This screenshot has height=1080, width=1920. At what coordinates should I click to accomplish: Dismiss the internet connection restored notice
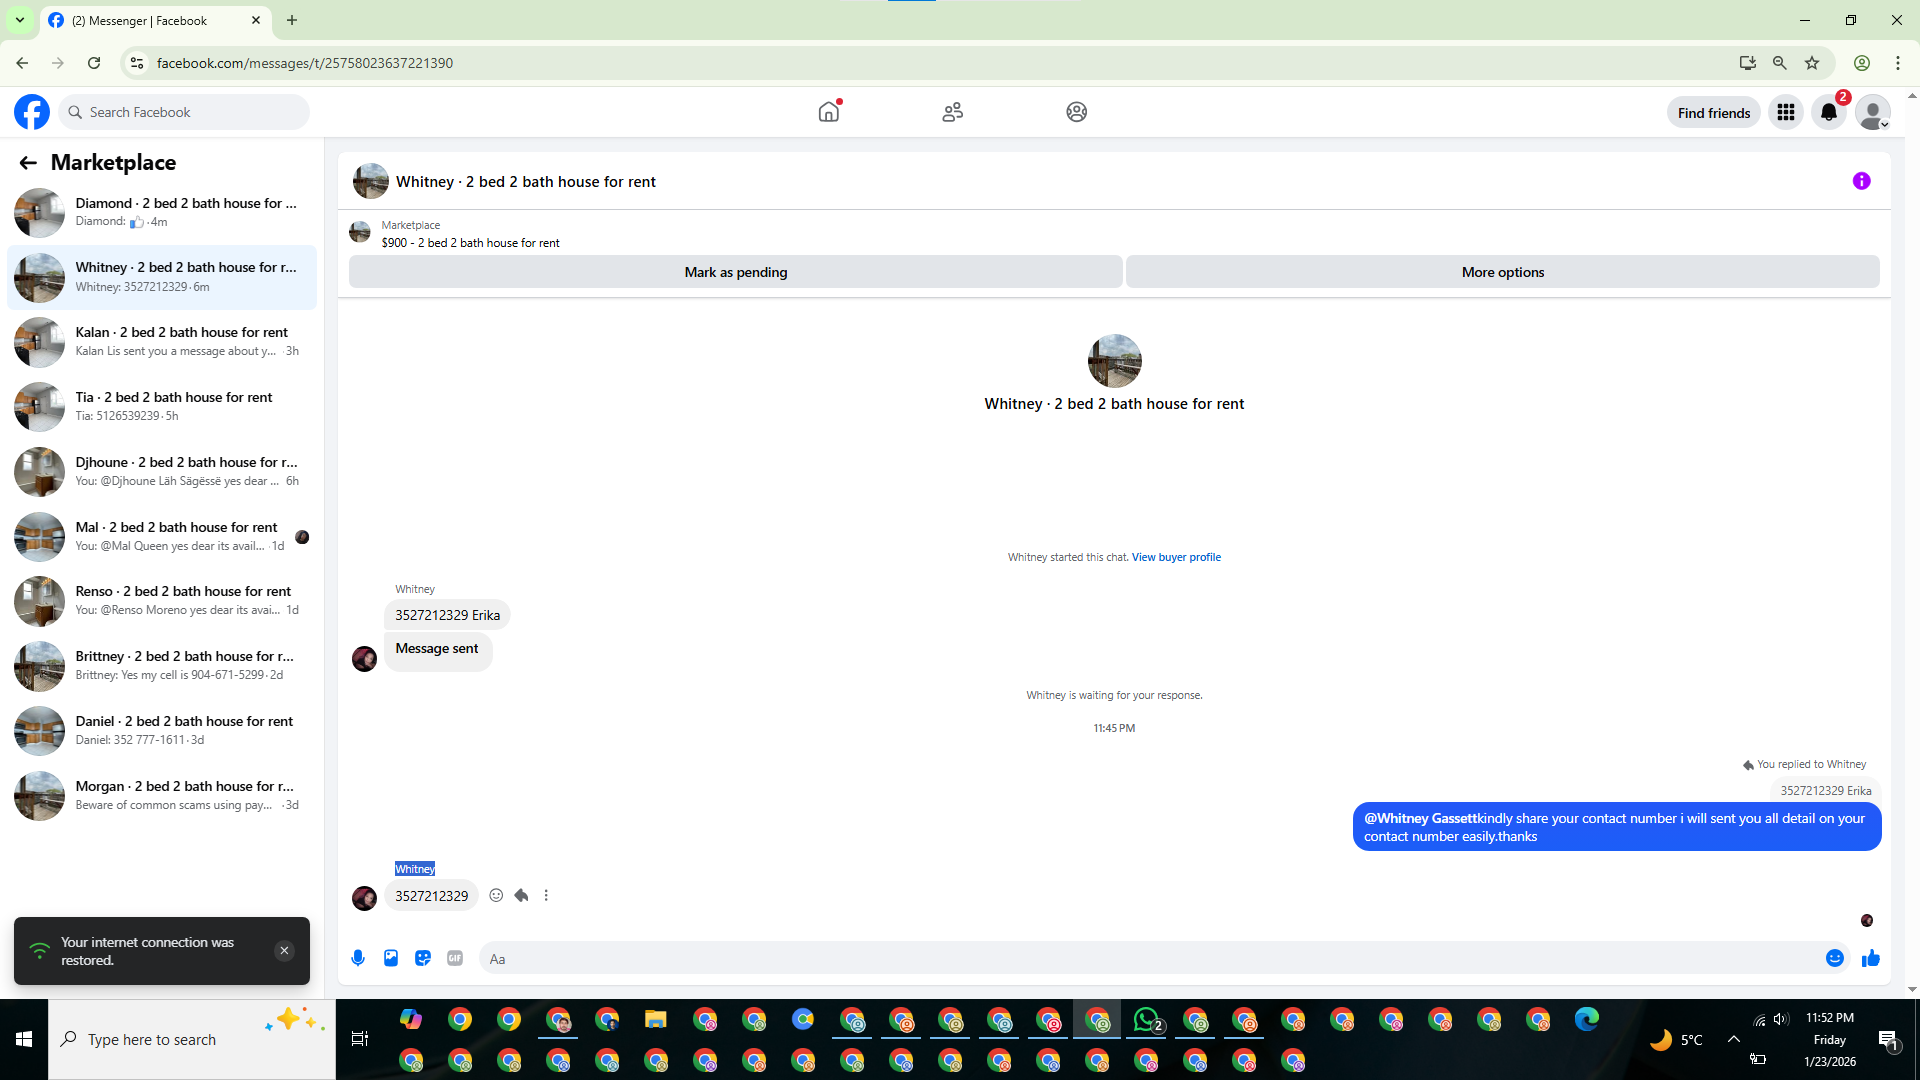coord(284,951)
